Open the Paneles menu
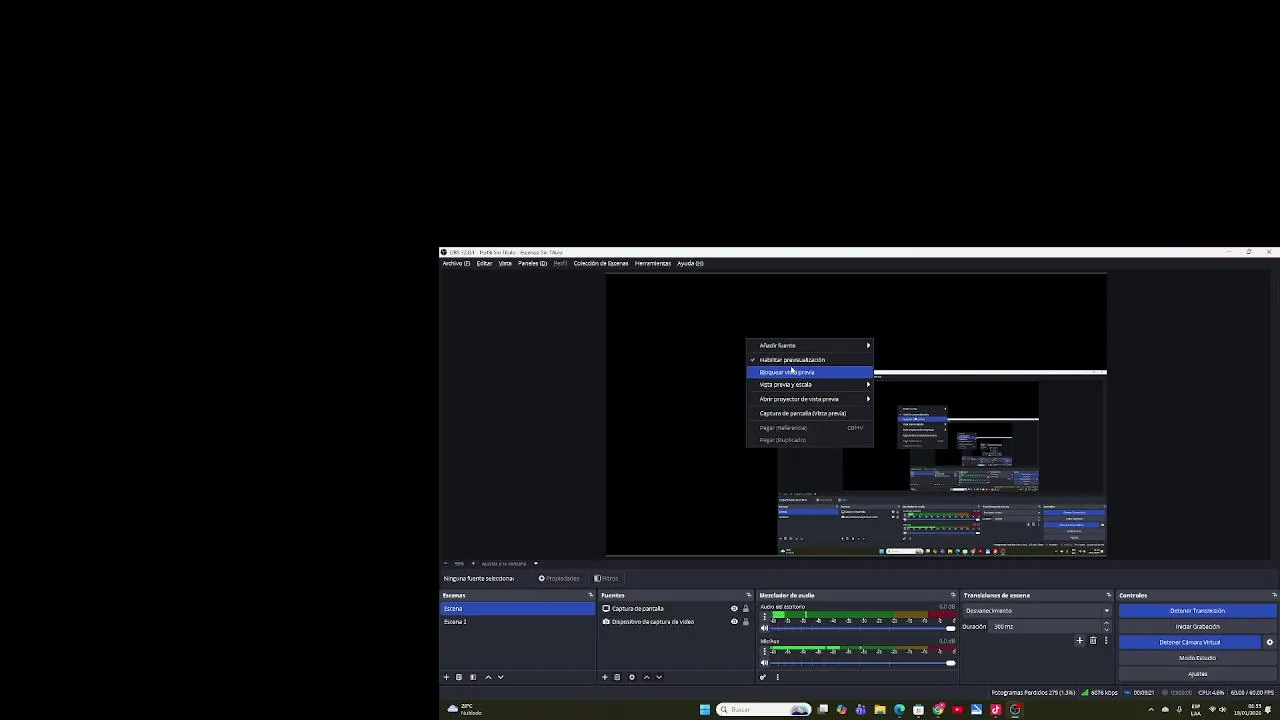This screenshot has height=720, width=1280. click(x=532, y=263)
